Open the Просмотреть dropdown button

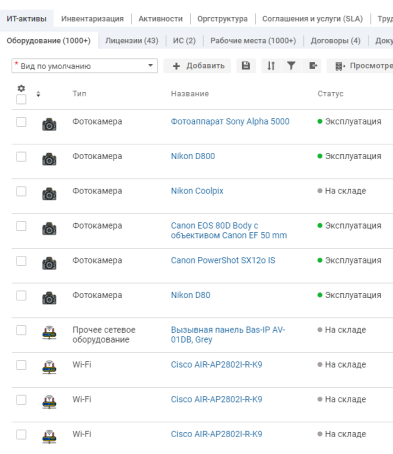360,66
